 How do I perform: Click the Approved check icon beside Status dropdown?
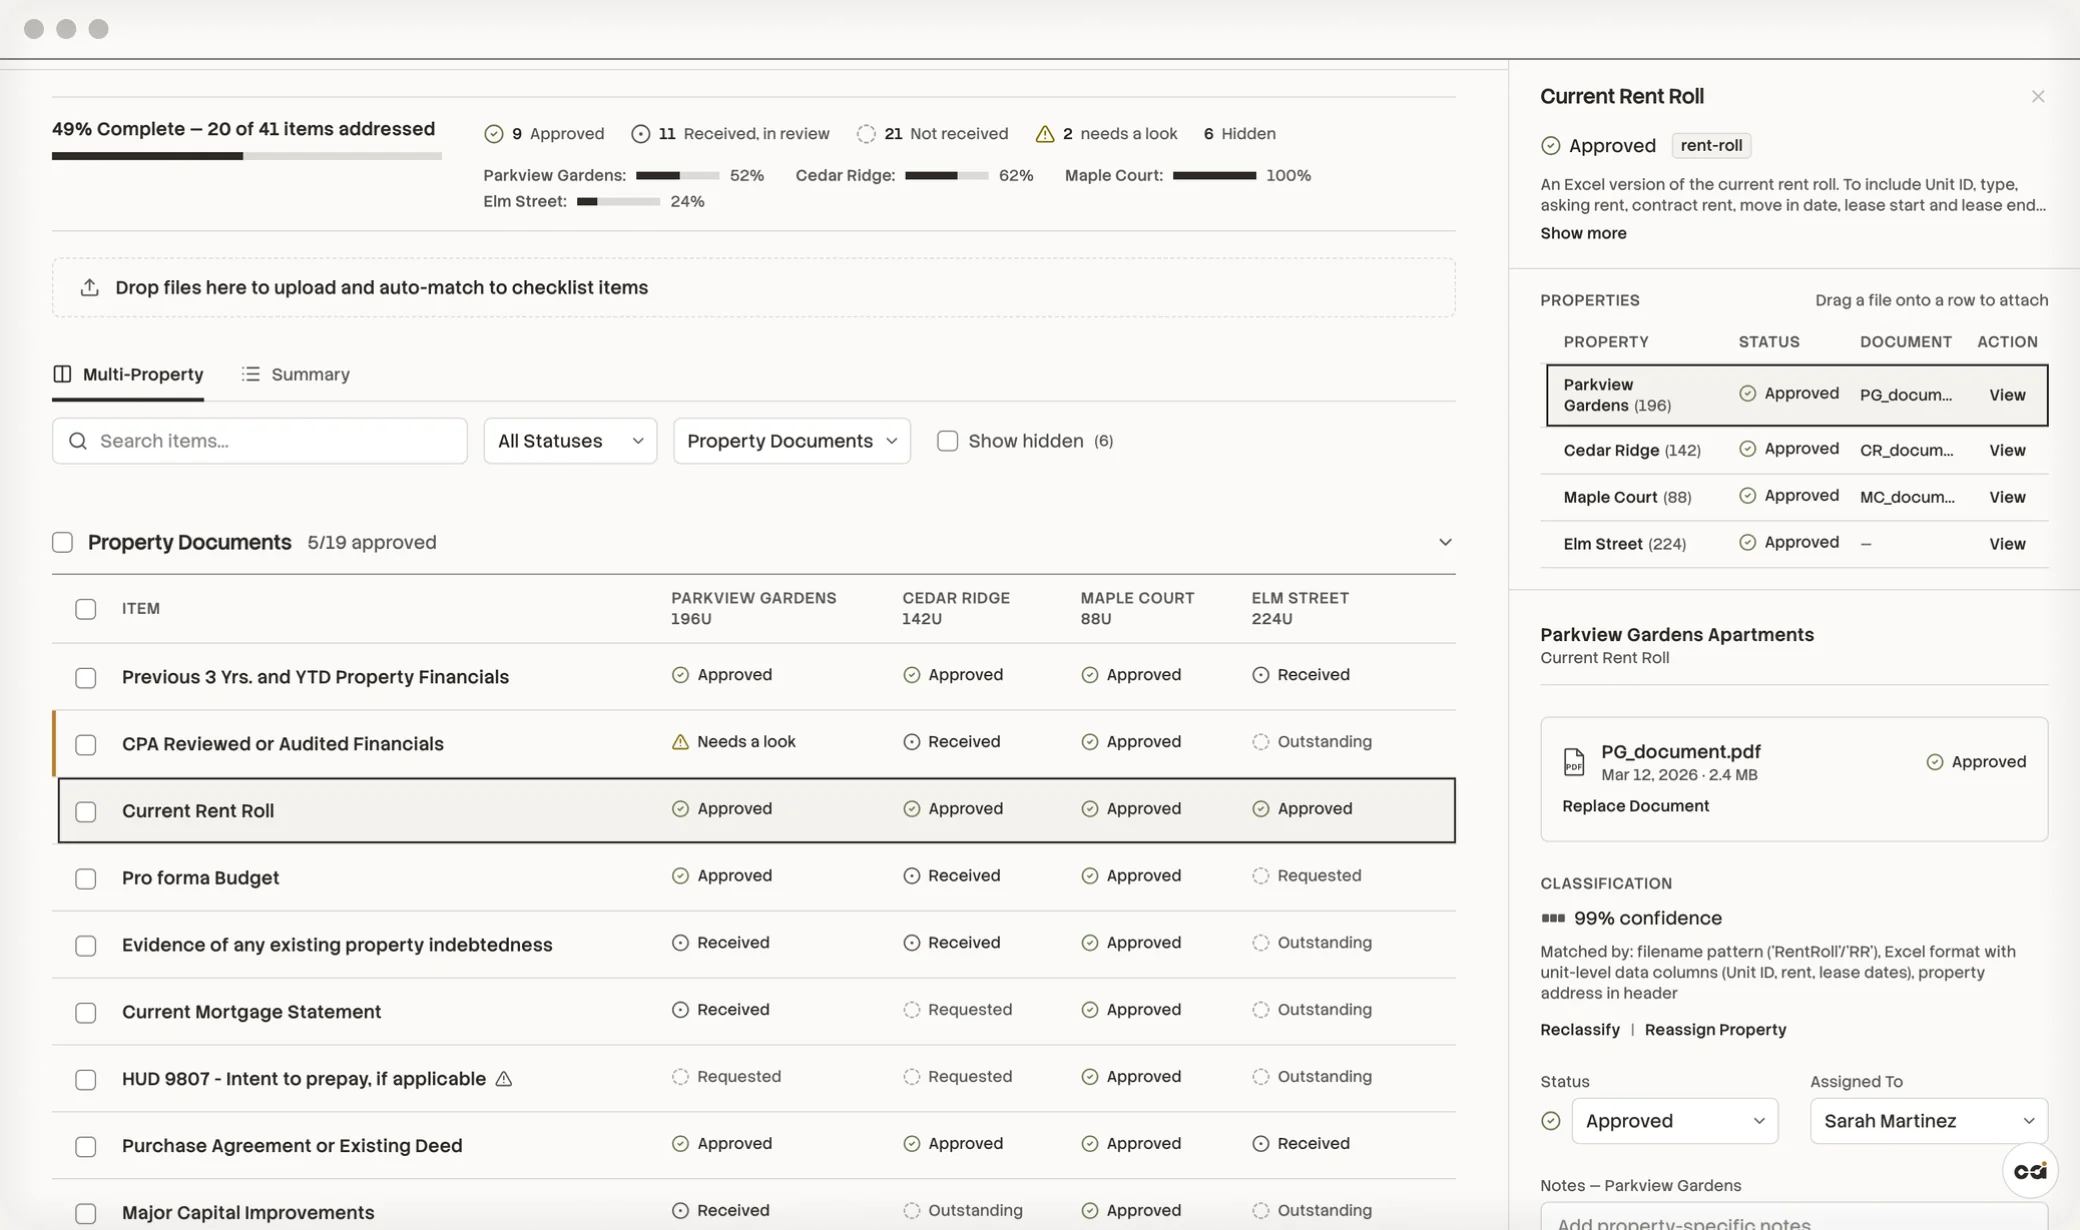click(x=1551, y=1121)
